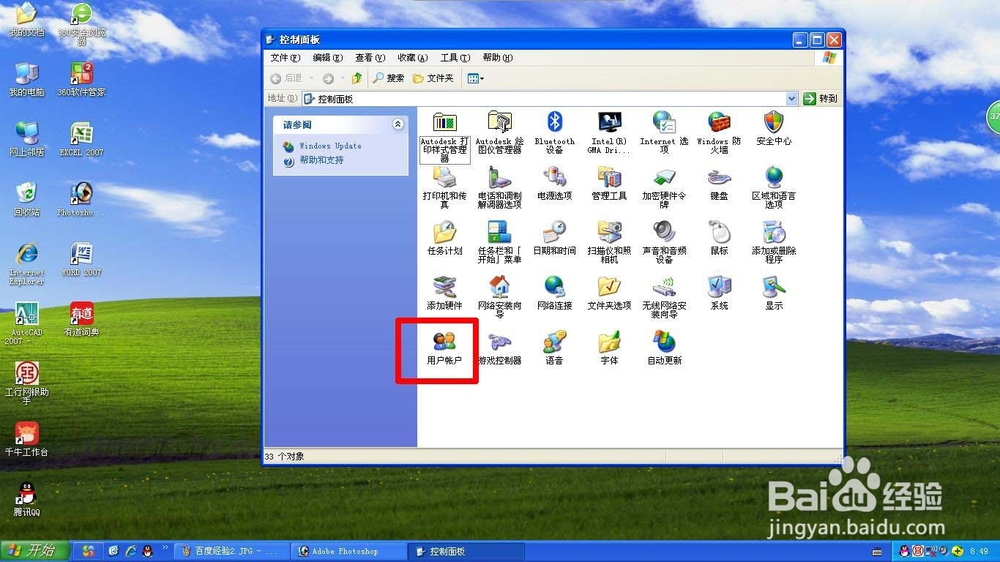The image size is (1000, 562).
Task: Click the green Up folder toolbar button
Action: 357,78
